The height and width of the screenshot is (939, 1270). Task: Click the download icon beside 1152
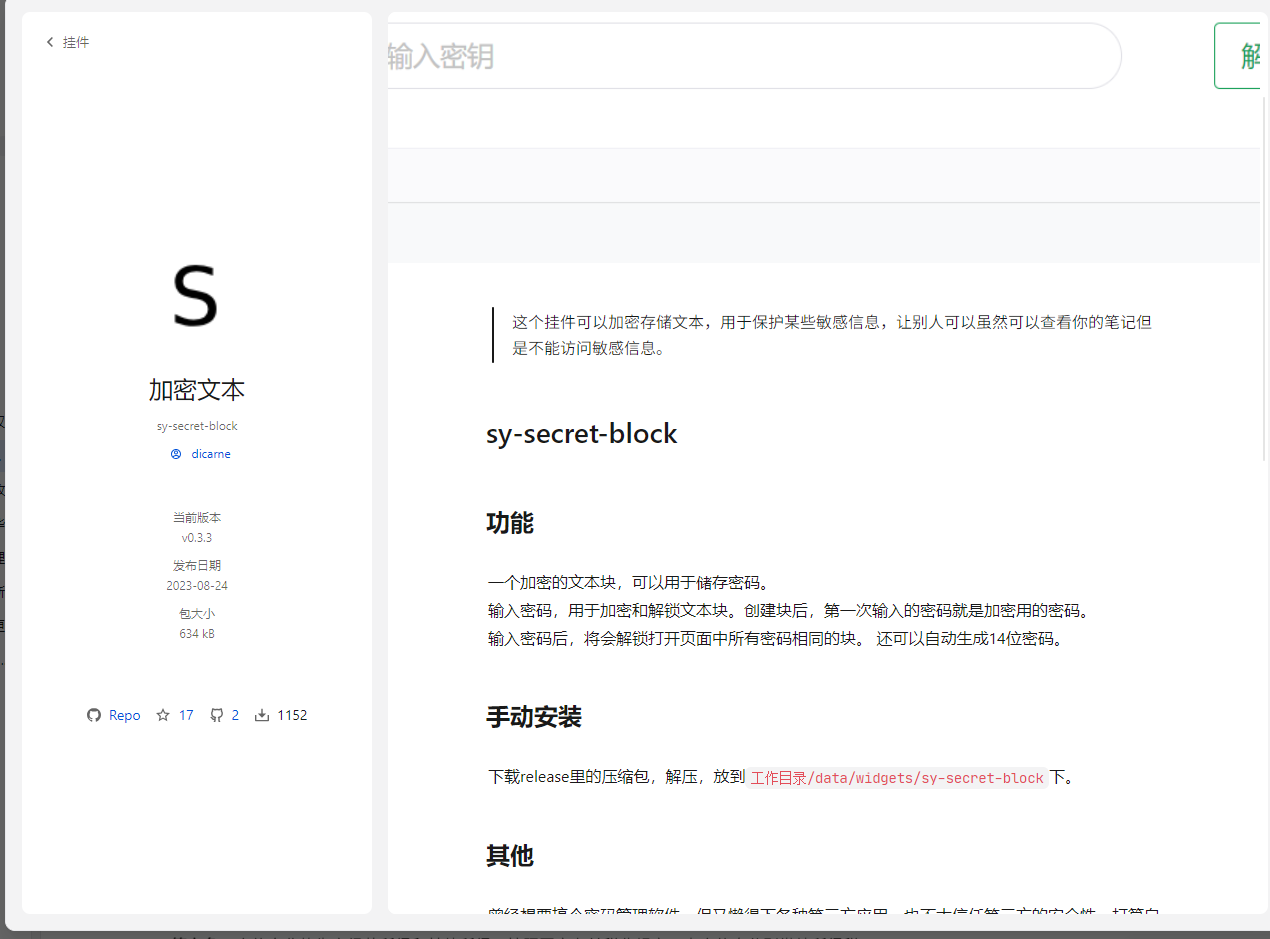tap(262, 715)
